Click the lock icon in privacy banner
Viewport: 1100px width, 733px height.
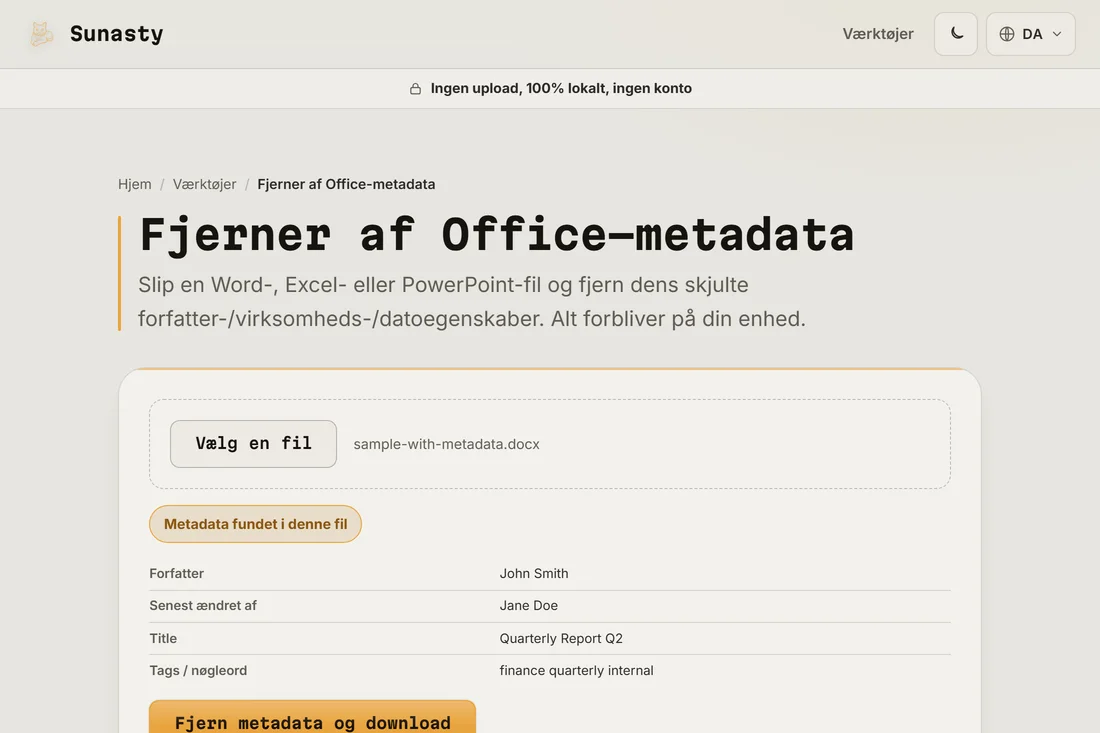pos(415,88)
